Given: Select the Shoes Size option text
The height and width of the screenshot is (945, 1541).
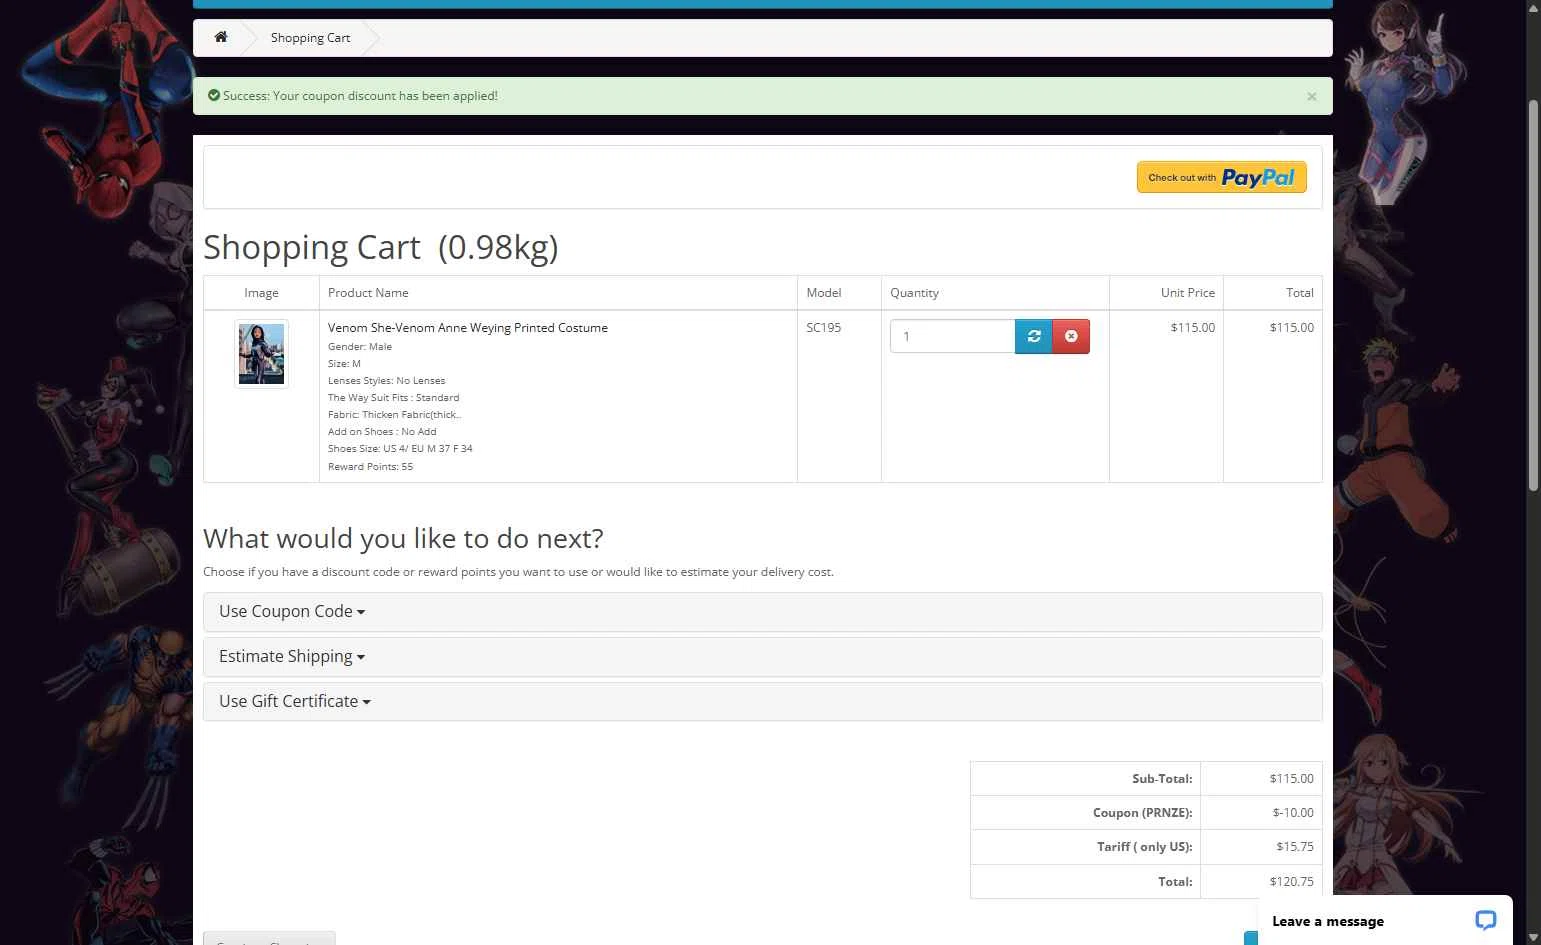Looking at the screenshot, I should (400, 449).
